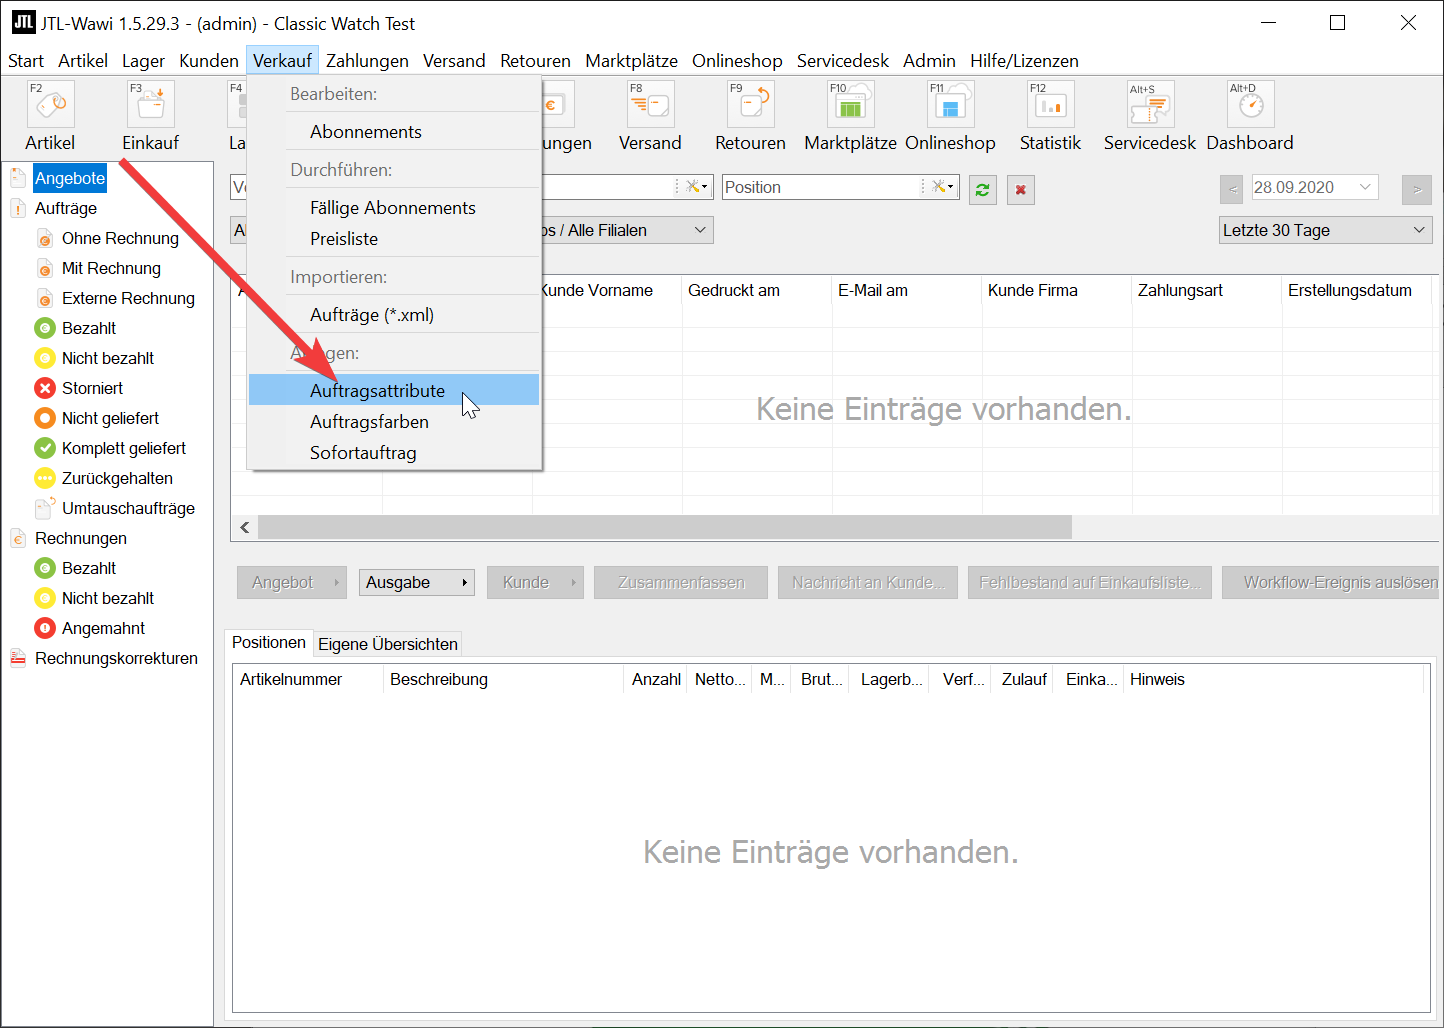Choose Auftragsfarben menu entry
Viewport: 1444px width, 1028px height.
click(369, 422)
